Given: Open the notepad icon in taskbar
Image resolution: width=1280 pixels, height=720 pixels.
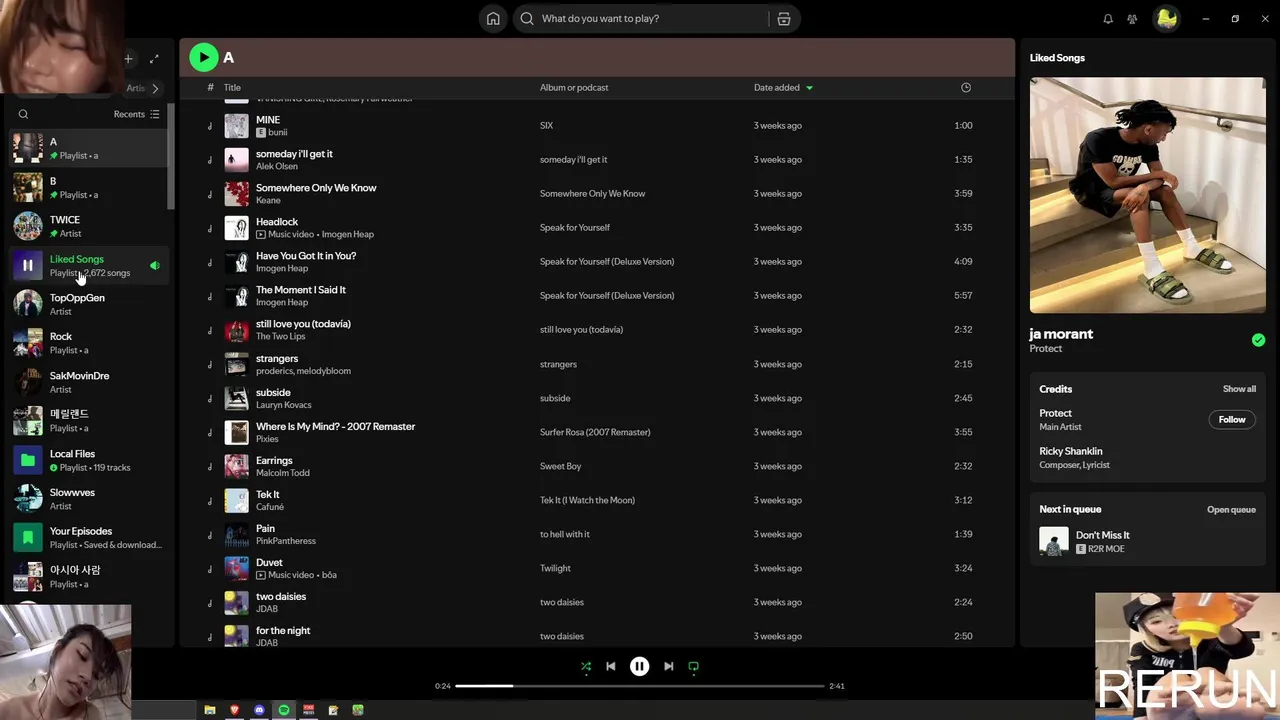Looking at the screenshot, I should (334, 710).
